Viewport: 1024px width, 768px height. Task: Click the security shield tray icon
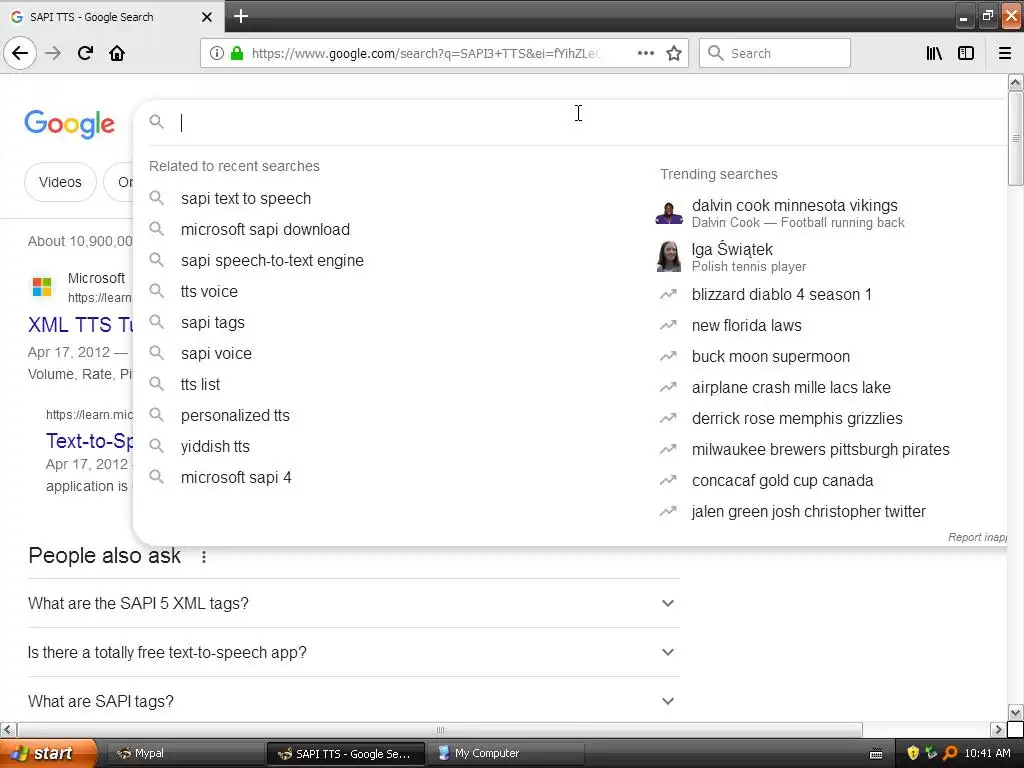[x=913, y=753]
